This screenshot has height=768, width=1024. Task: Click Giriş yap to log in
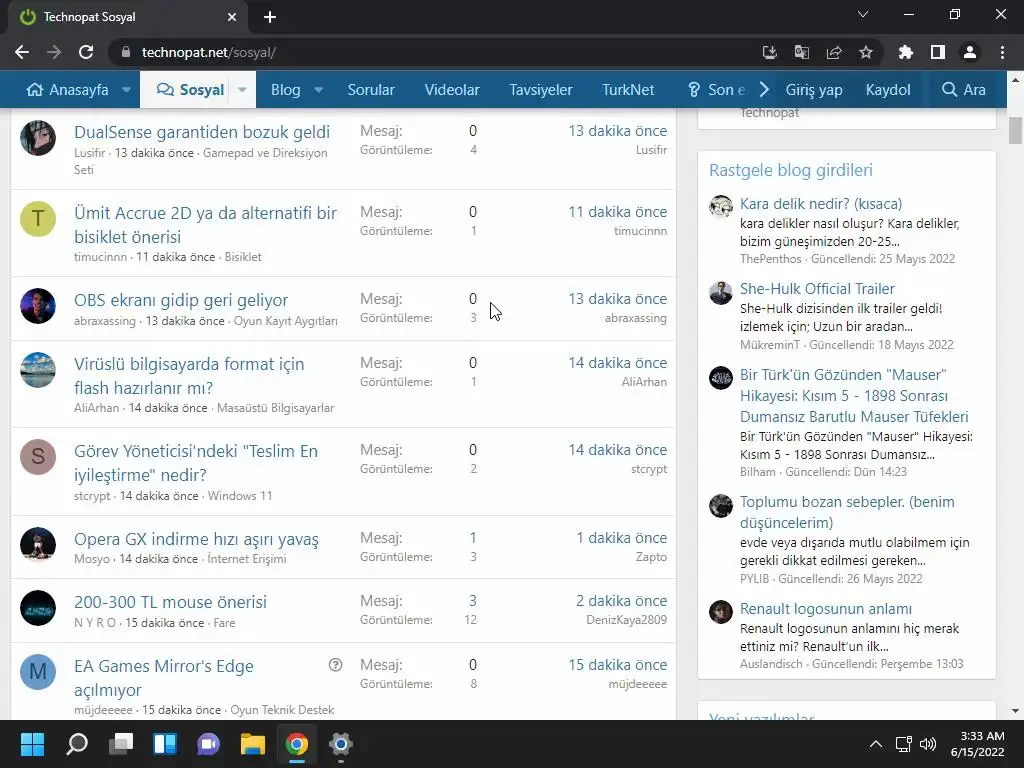[x=814, y=89]
